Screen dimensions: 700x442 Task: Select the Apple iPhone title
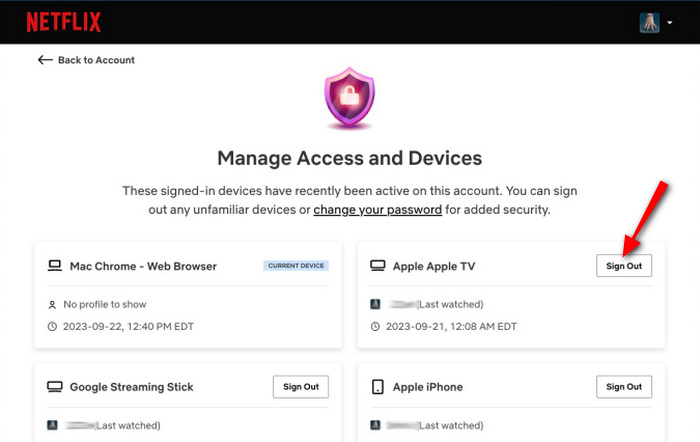point(428,387)
